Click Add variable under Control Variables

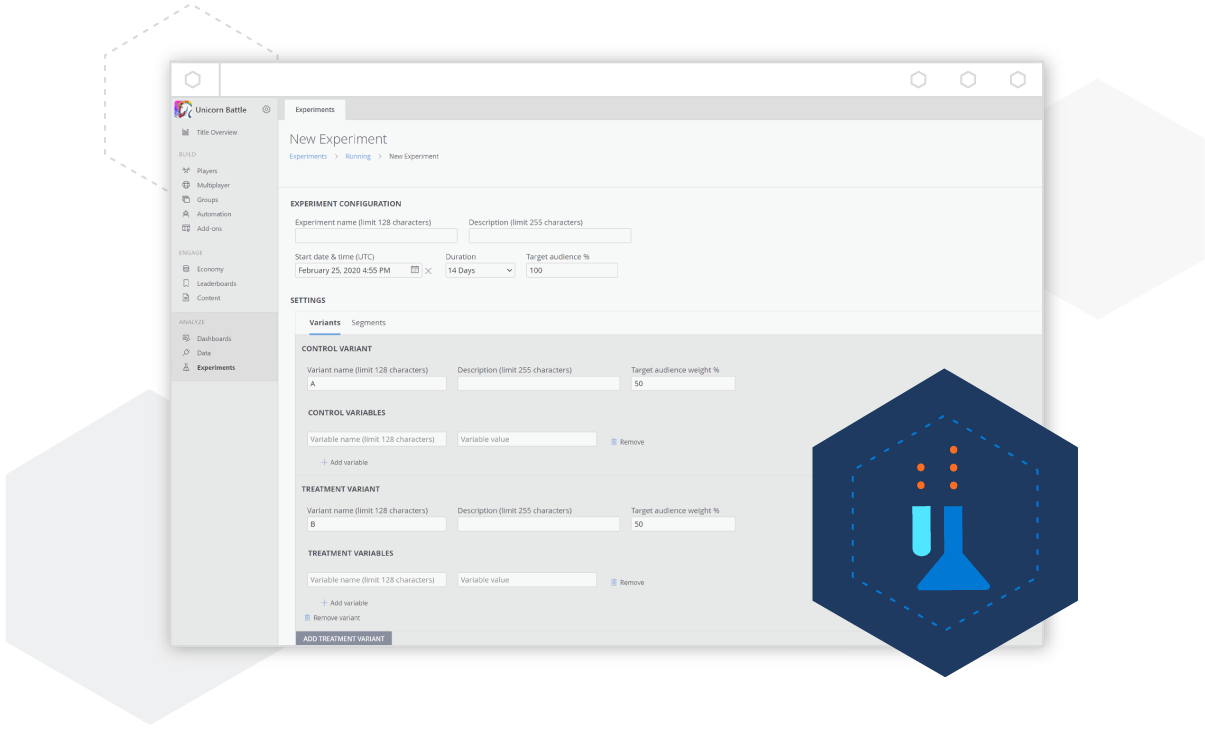pyautogui.click(x=344, y=462)
